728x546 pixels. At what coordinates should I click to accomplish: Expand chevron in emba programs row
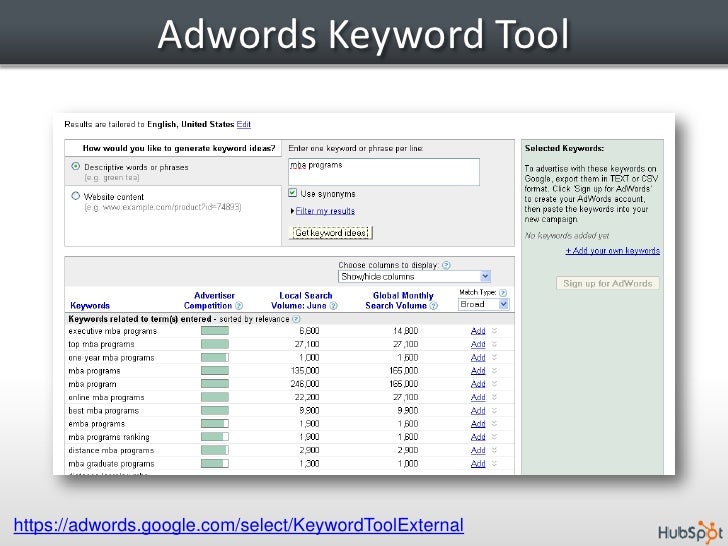[x=494, y=424]
